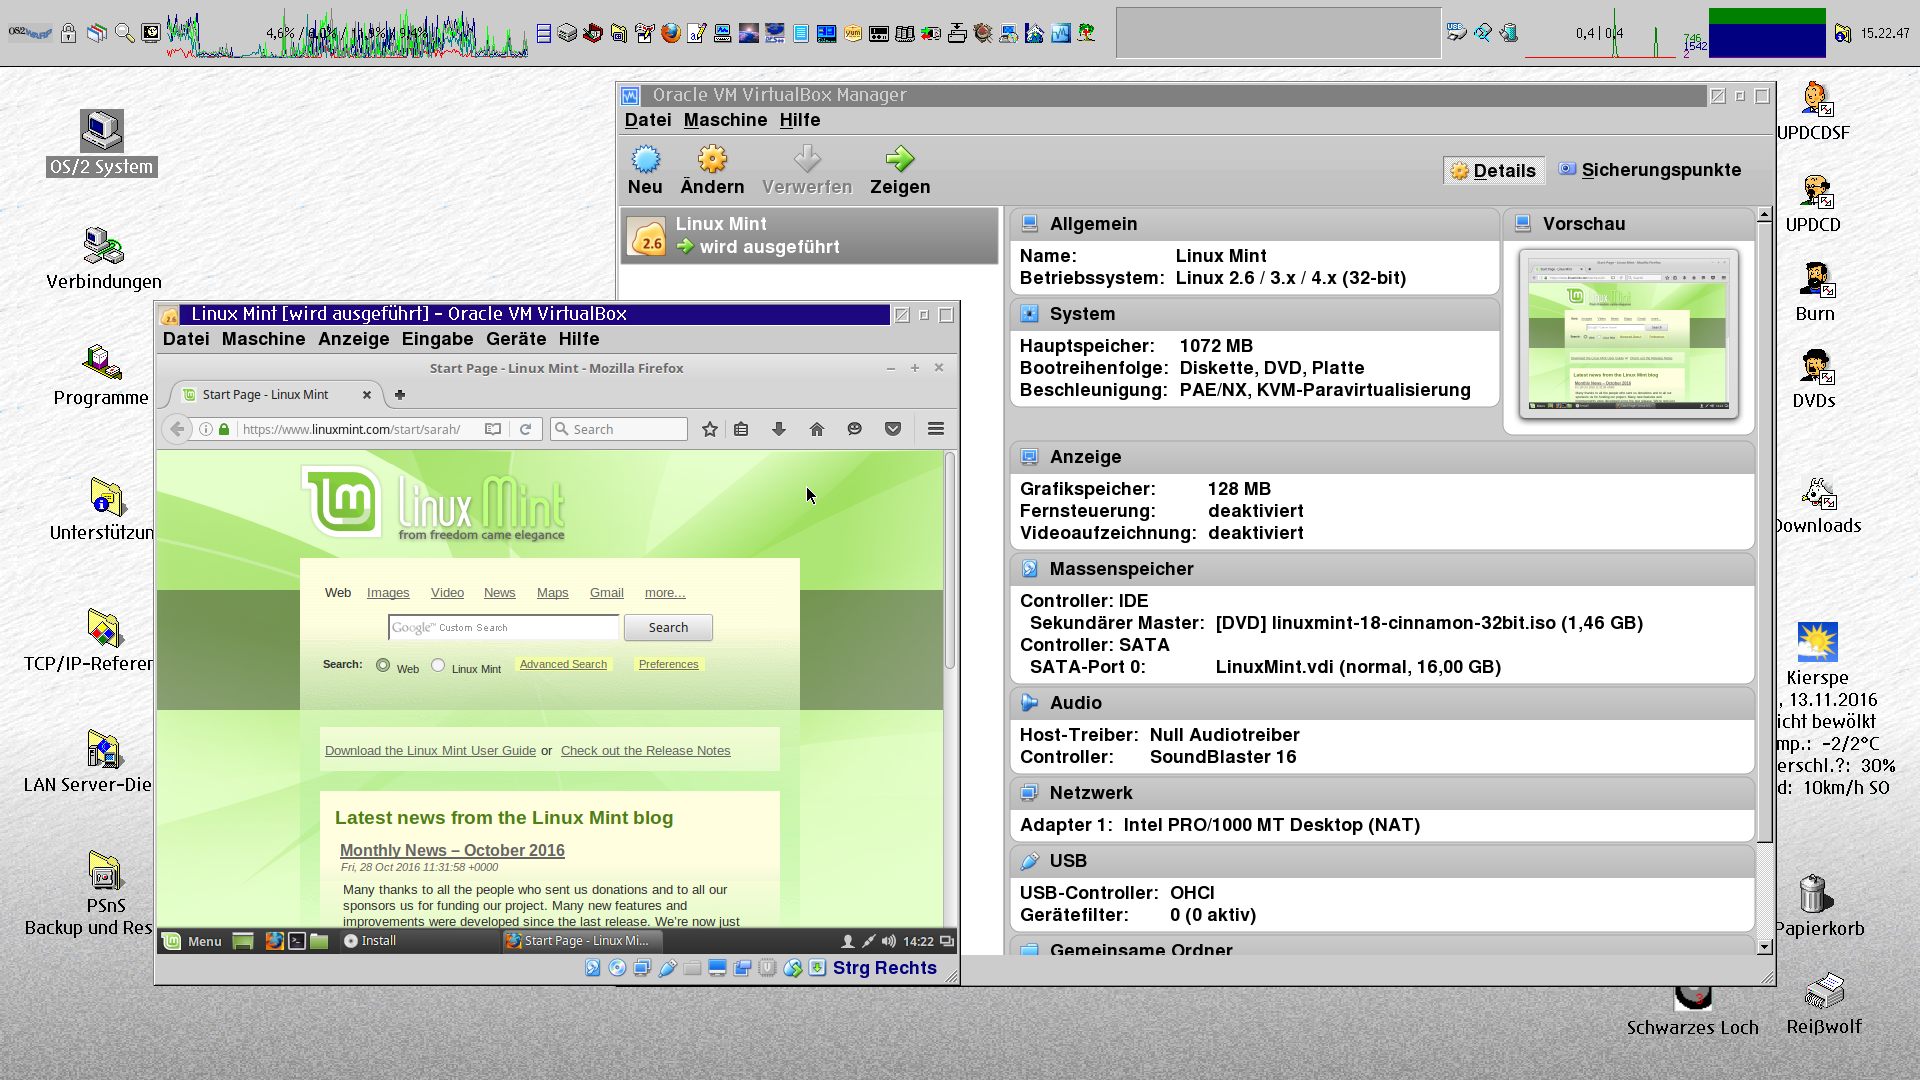Click the VM preview thumbnail
The width and height of the screenshot is (1920, 1080).
click(x=1629, y=334)
